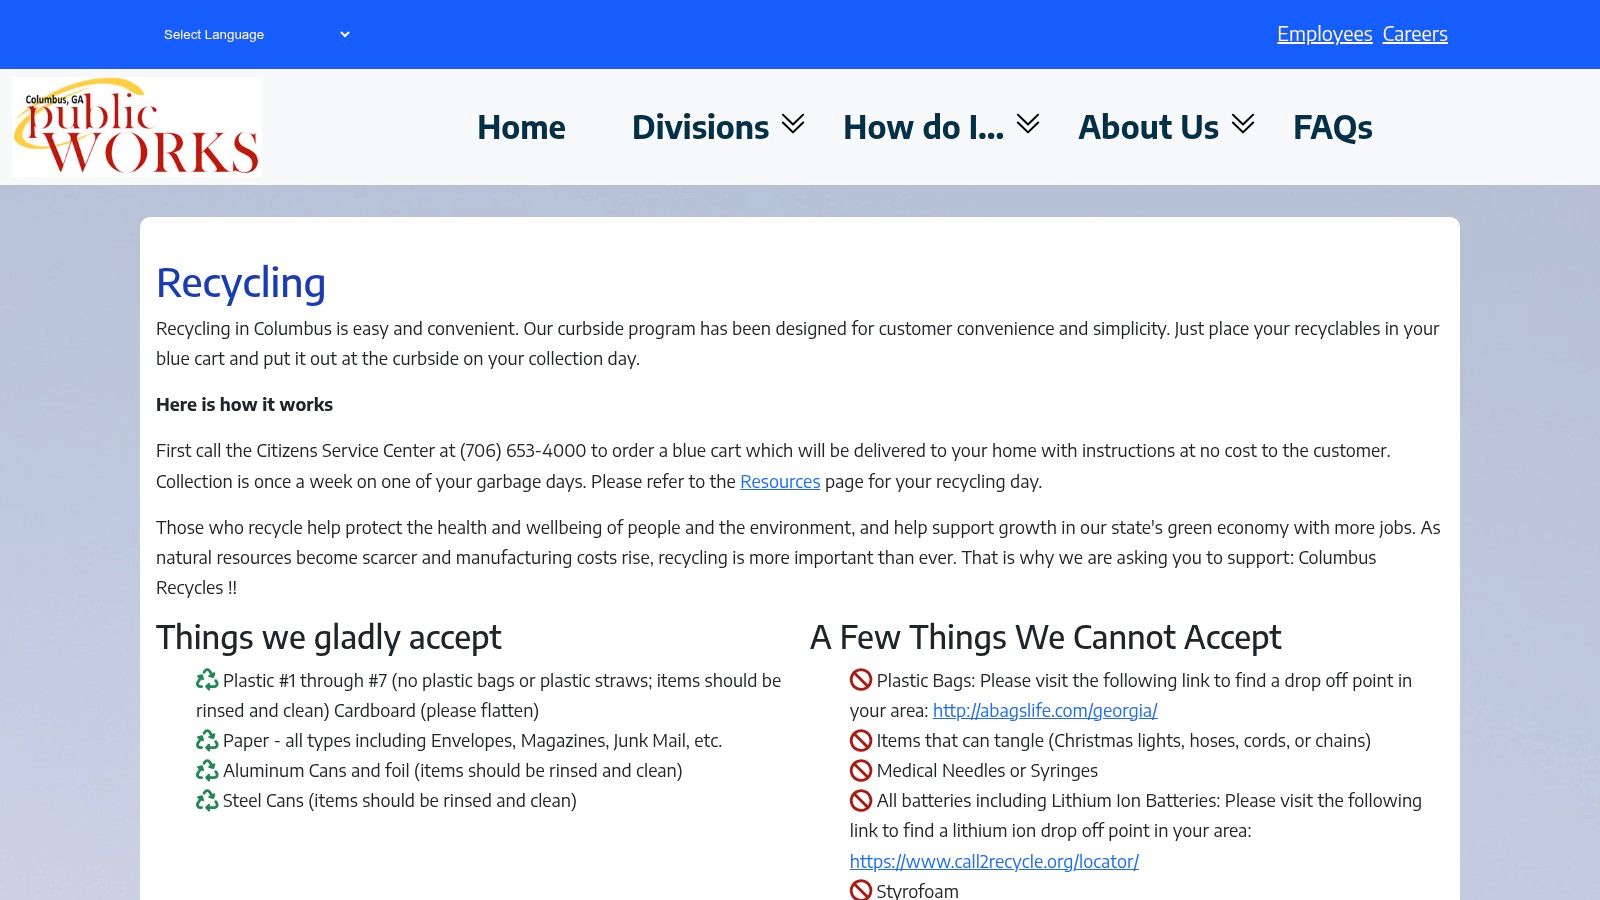Click the "Medical Needles or Syringes" text

987,770
